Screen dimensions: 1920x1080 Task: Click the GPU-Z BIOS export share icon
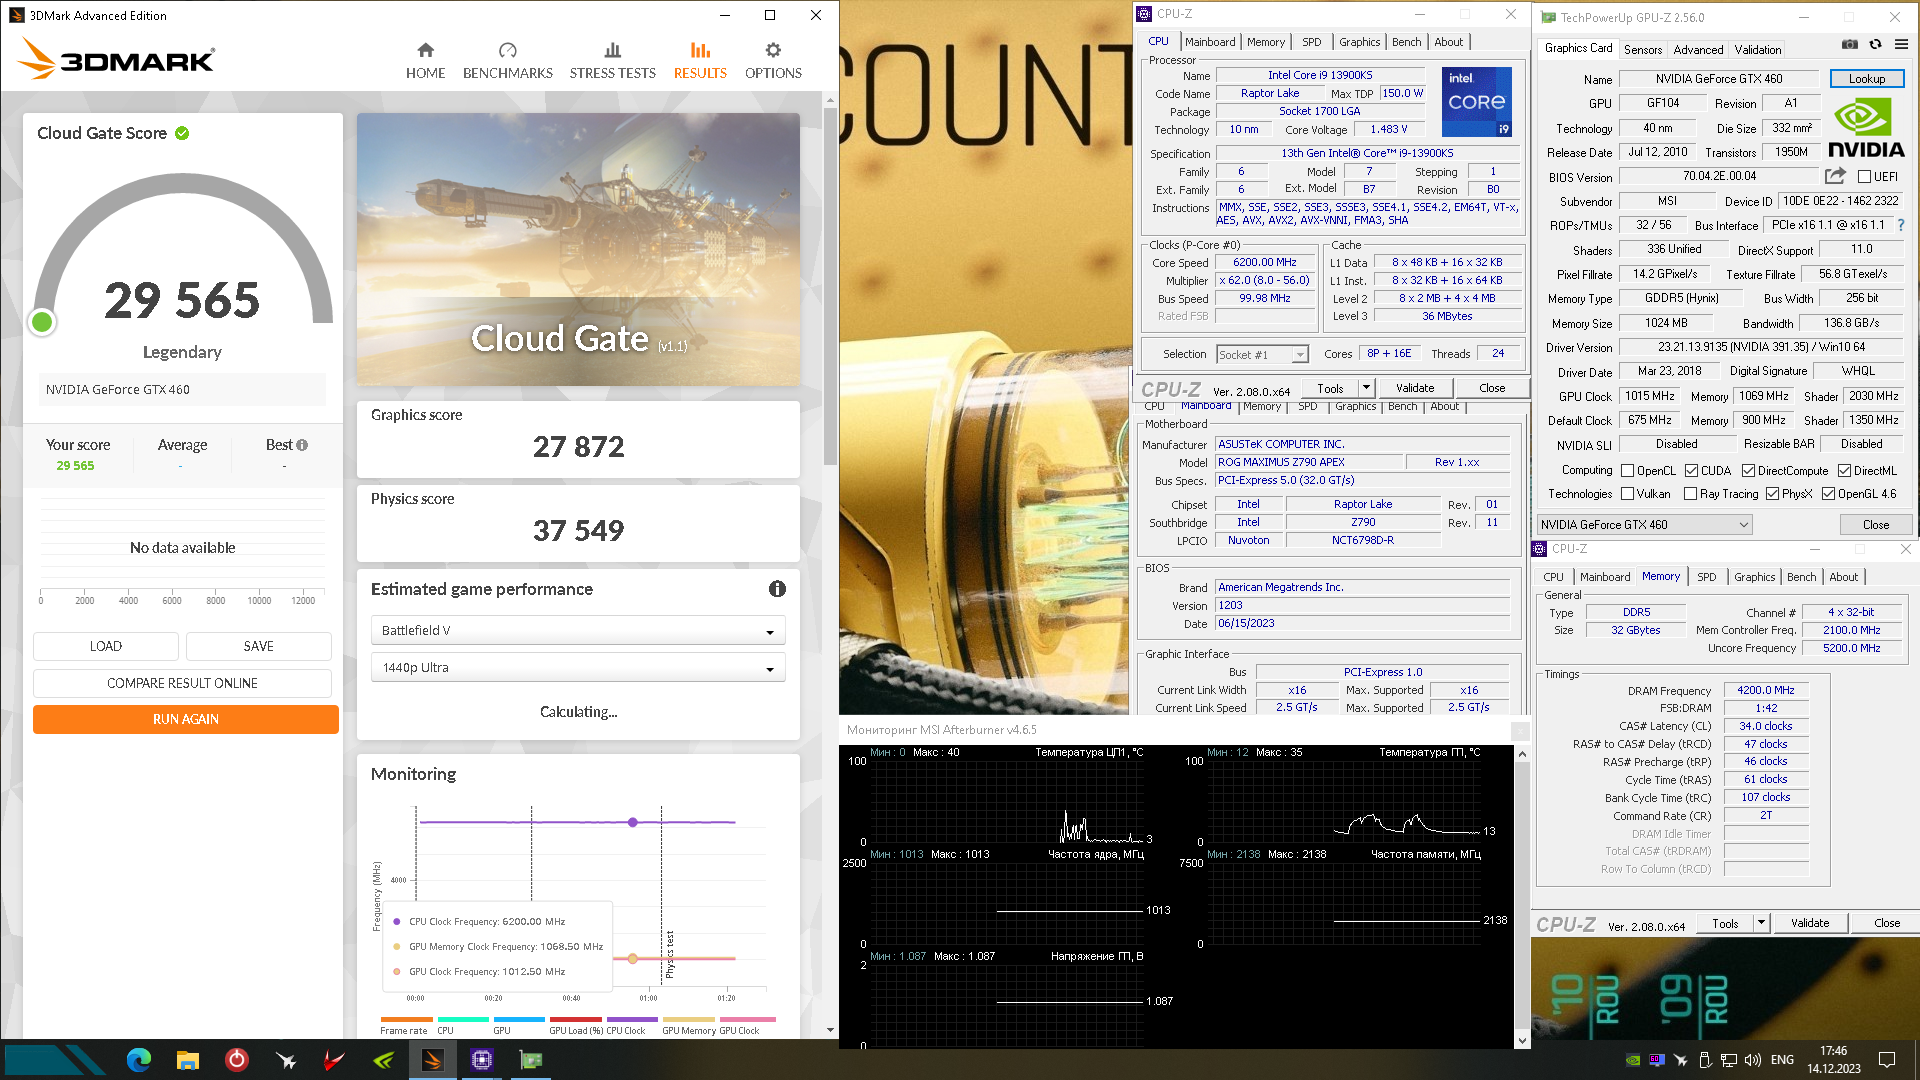tap(1835, 176)
